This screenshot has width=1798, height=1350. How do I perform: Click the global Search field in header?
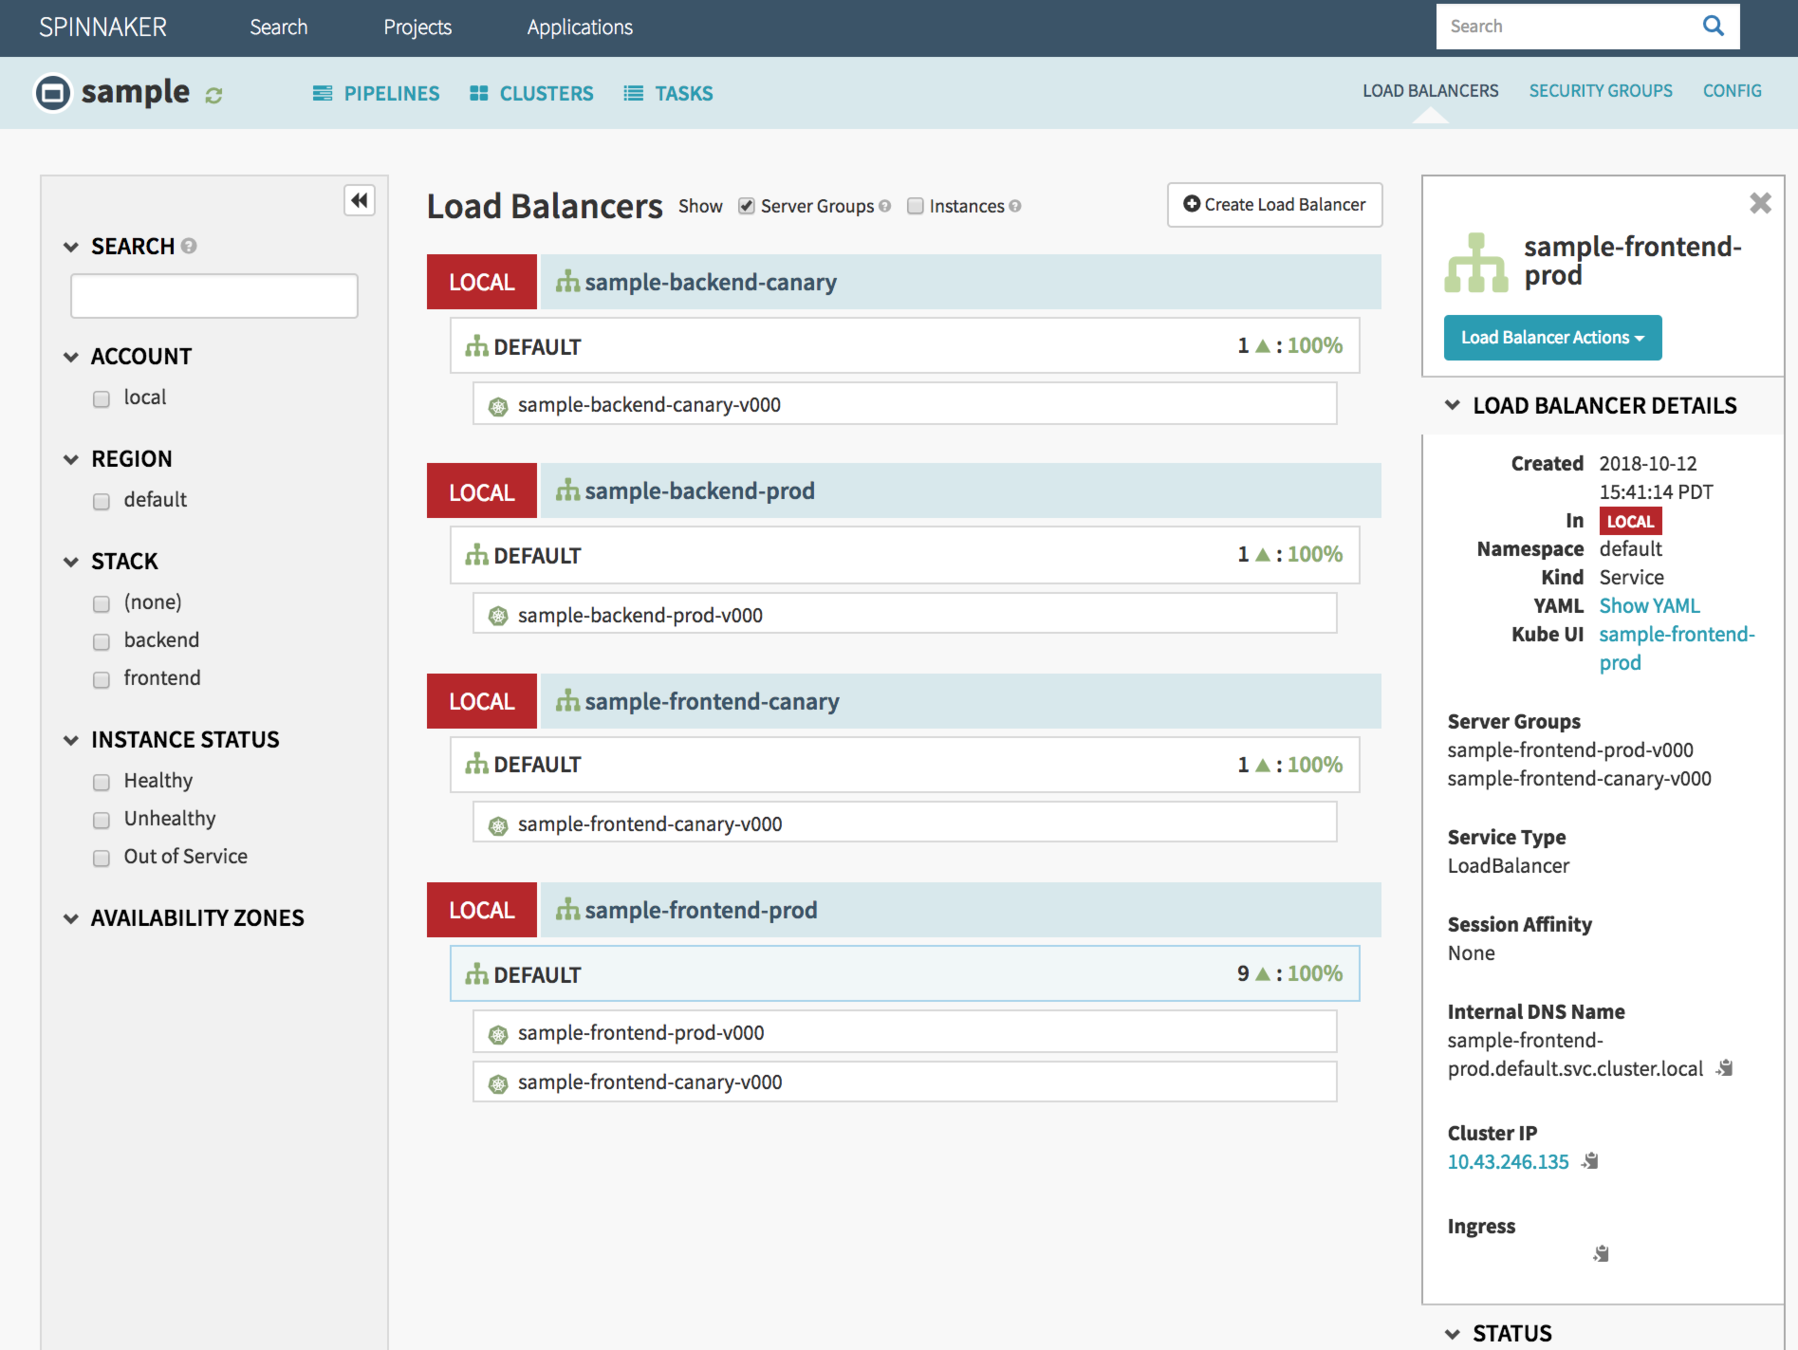(x=1568, y=26)
